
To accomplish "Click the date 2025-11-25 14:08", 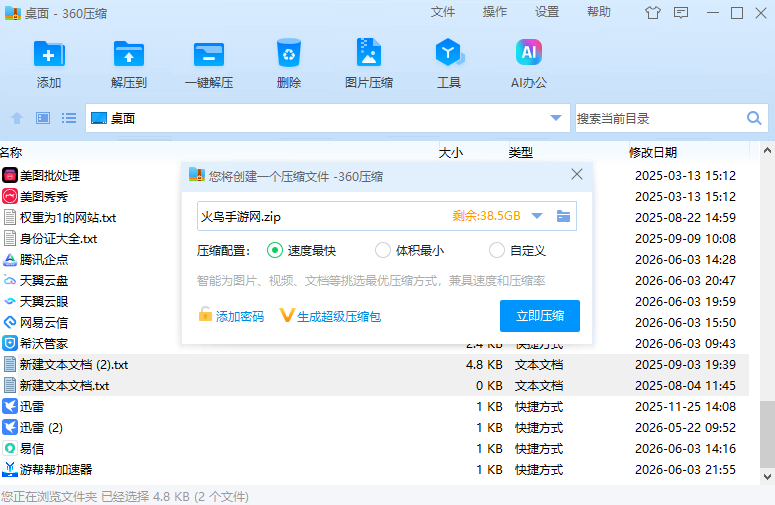I will (685, 407).
